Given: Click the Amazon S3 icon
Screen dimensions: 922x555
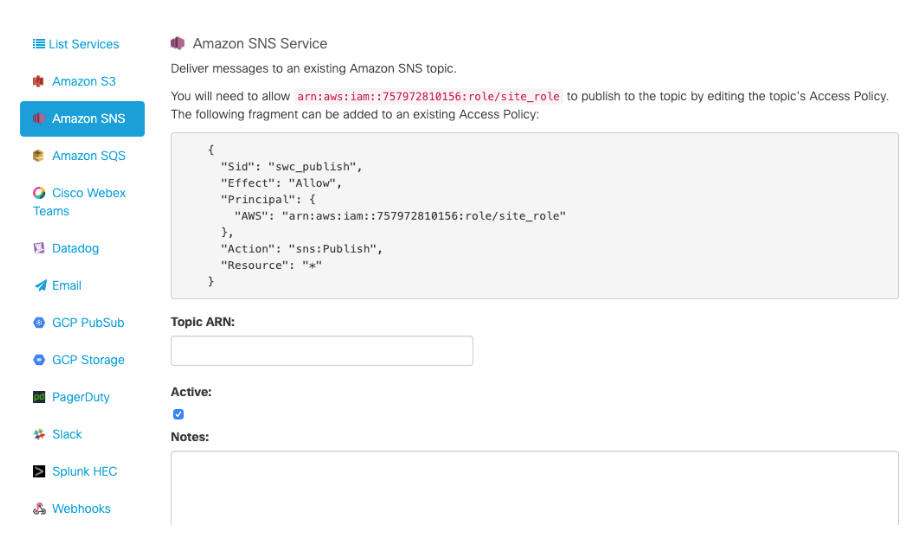Looking at the screenshot, I should (39, 81).
